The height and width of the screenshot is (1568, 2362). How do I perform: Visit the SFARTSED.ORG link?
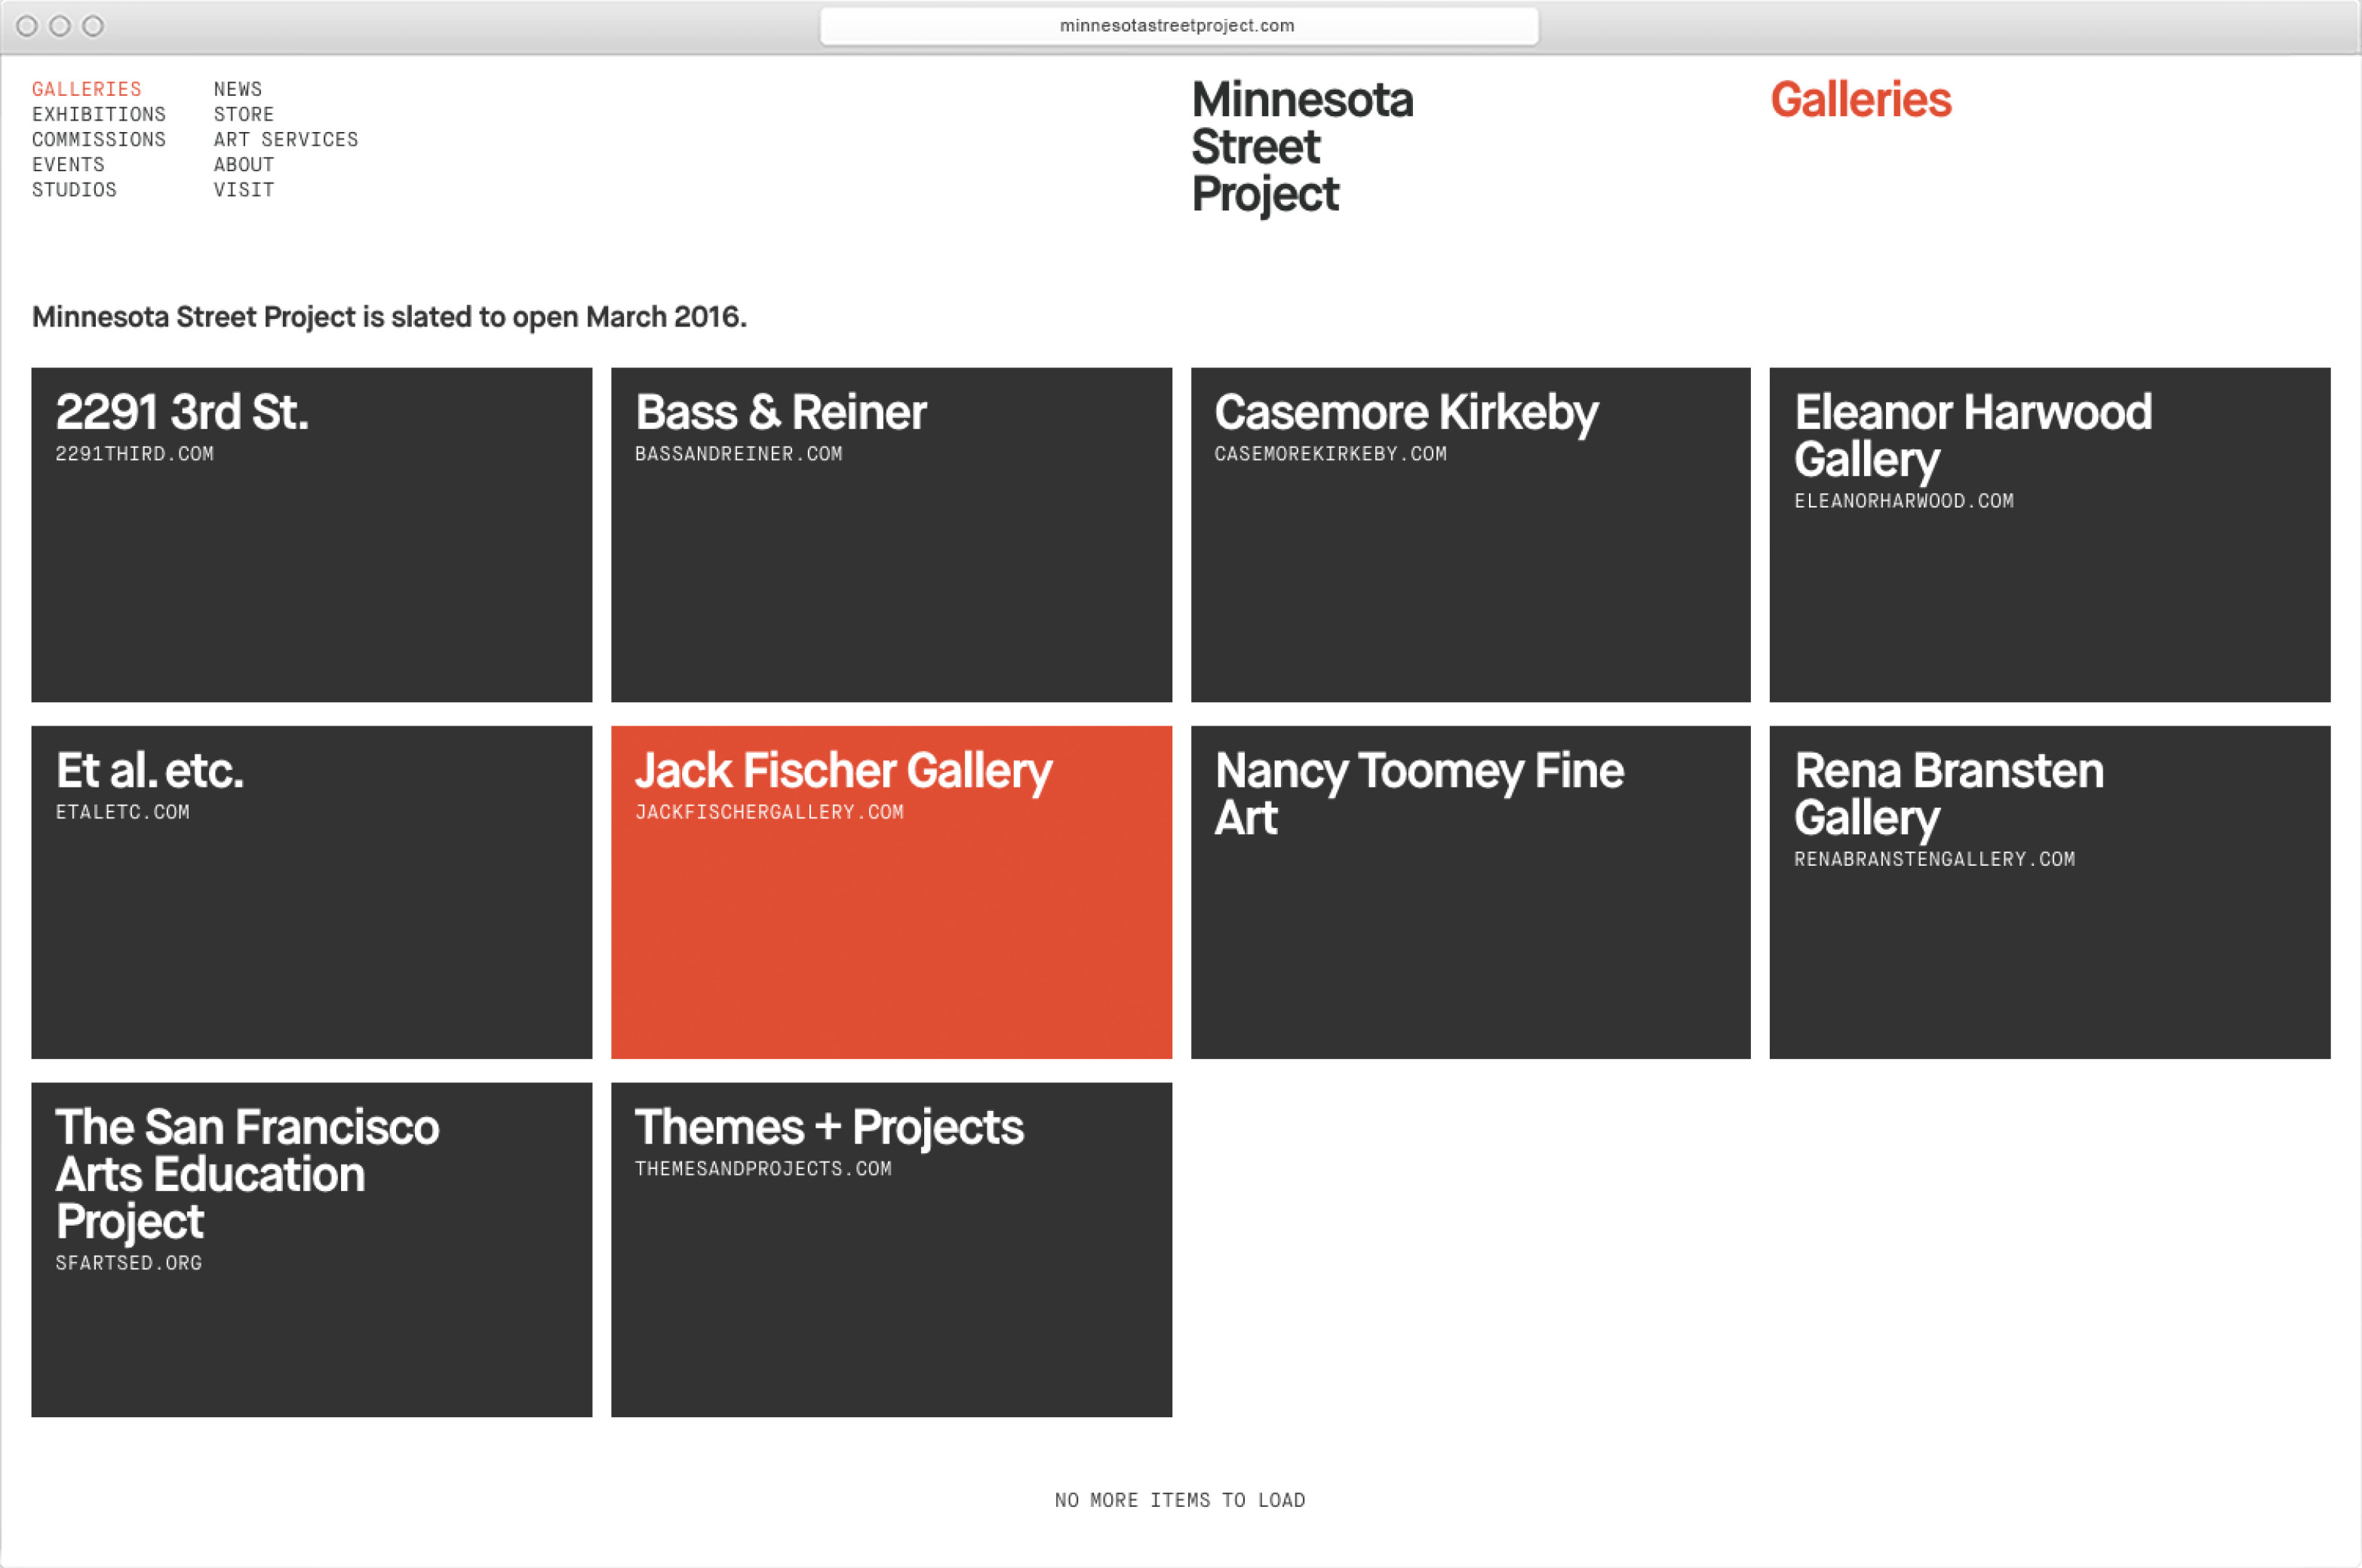coord(129,1263)
